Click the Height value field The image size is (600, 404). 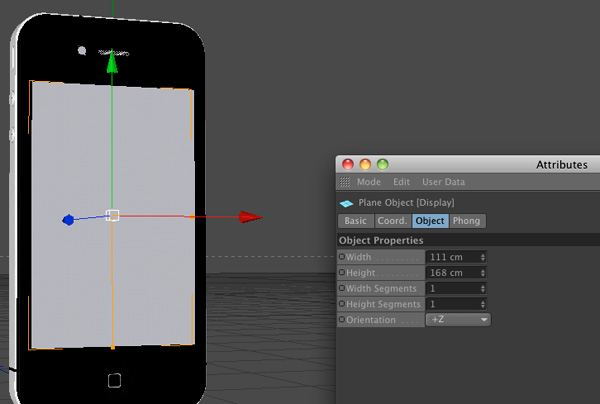pyautogui.click(x=456, y=273)
